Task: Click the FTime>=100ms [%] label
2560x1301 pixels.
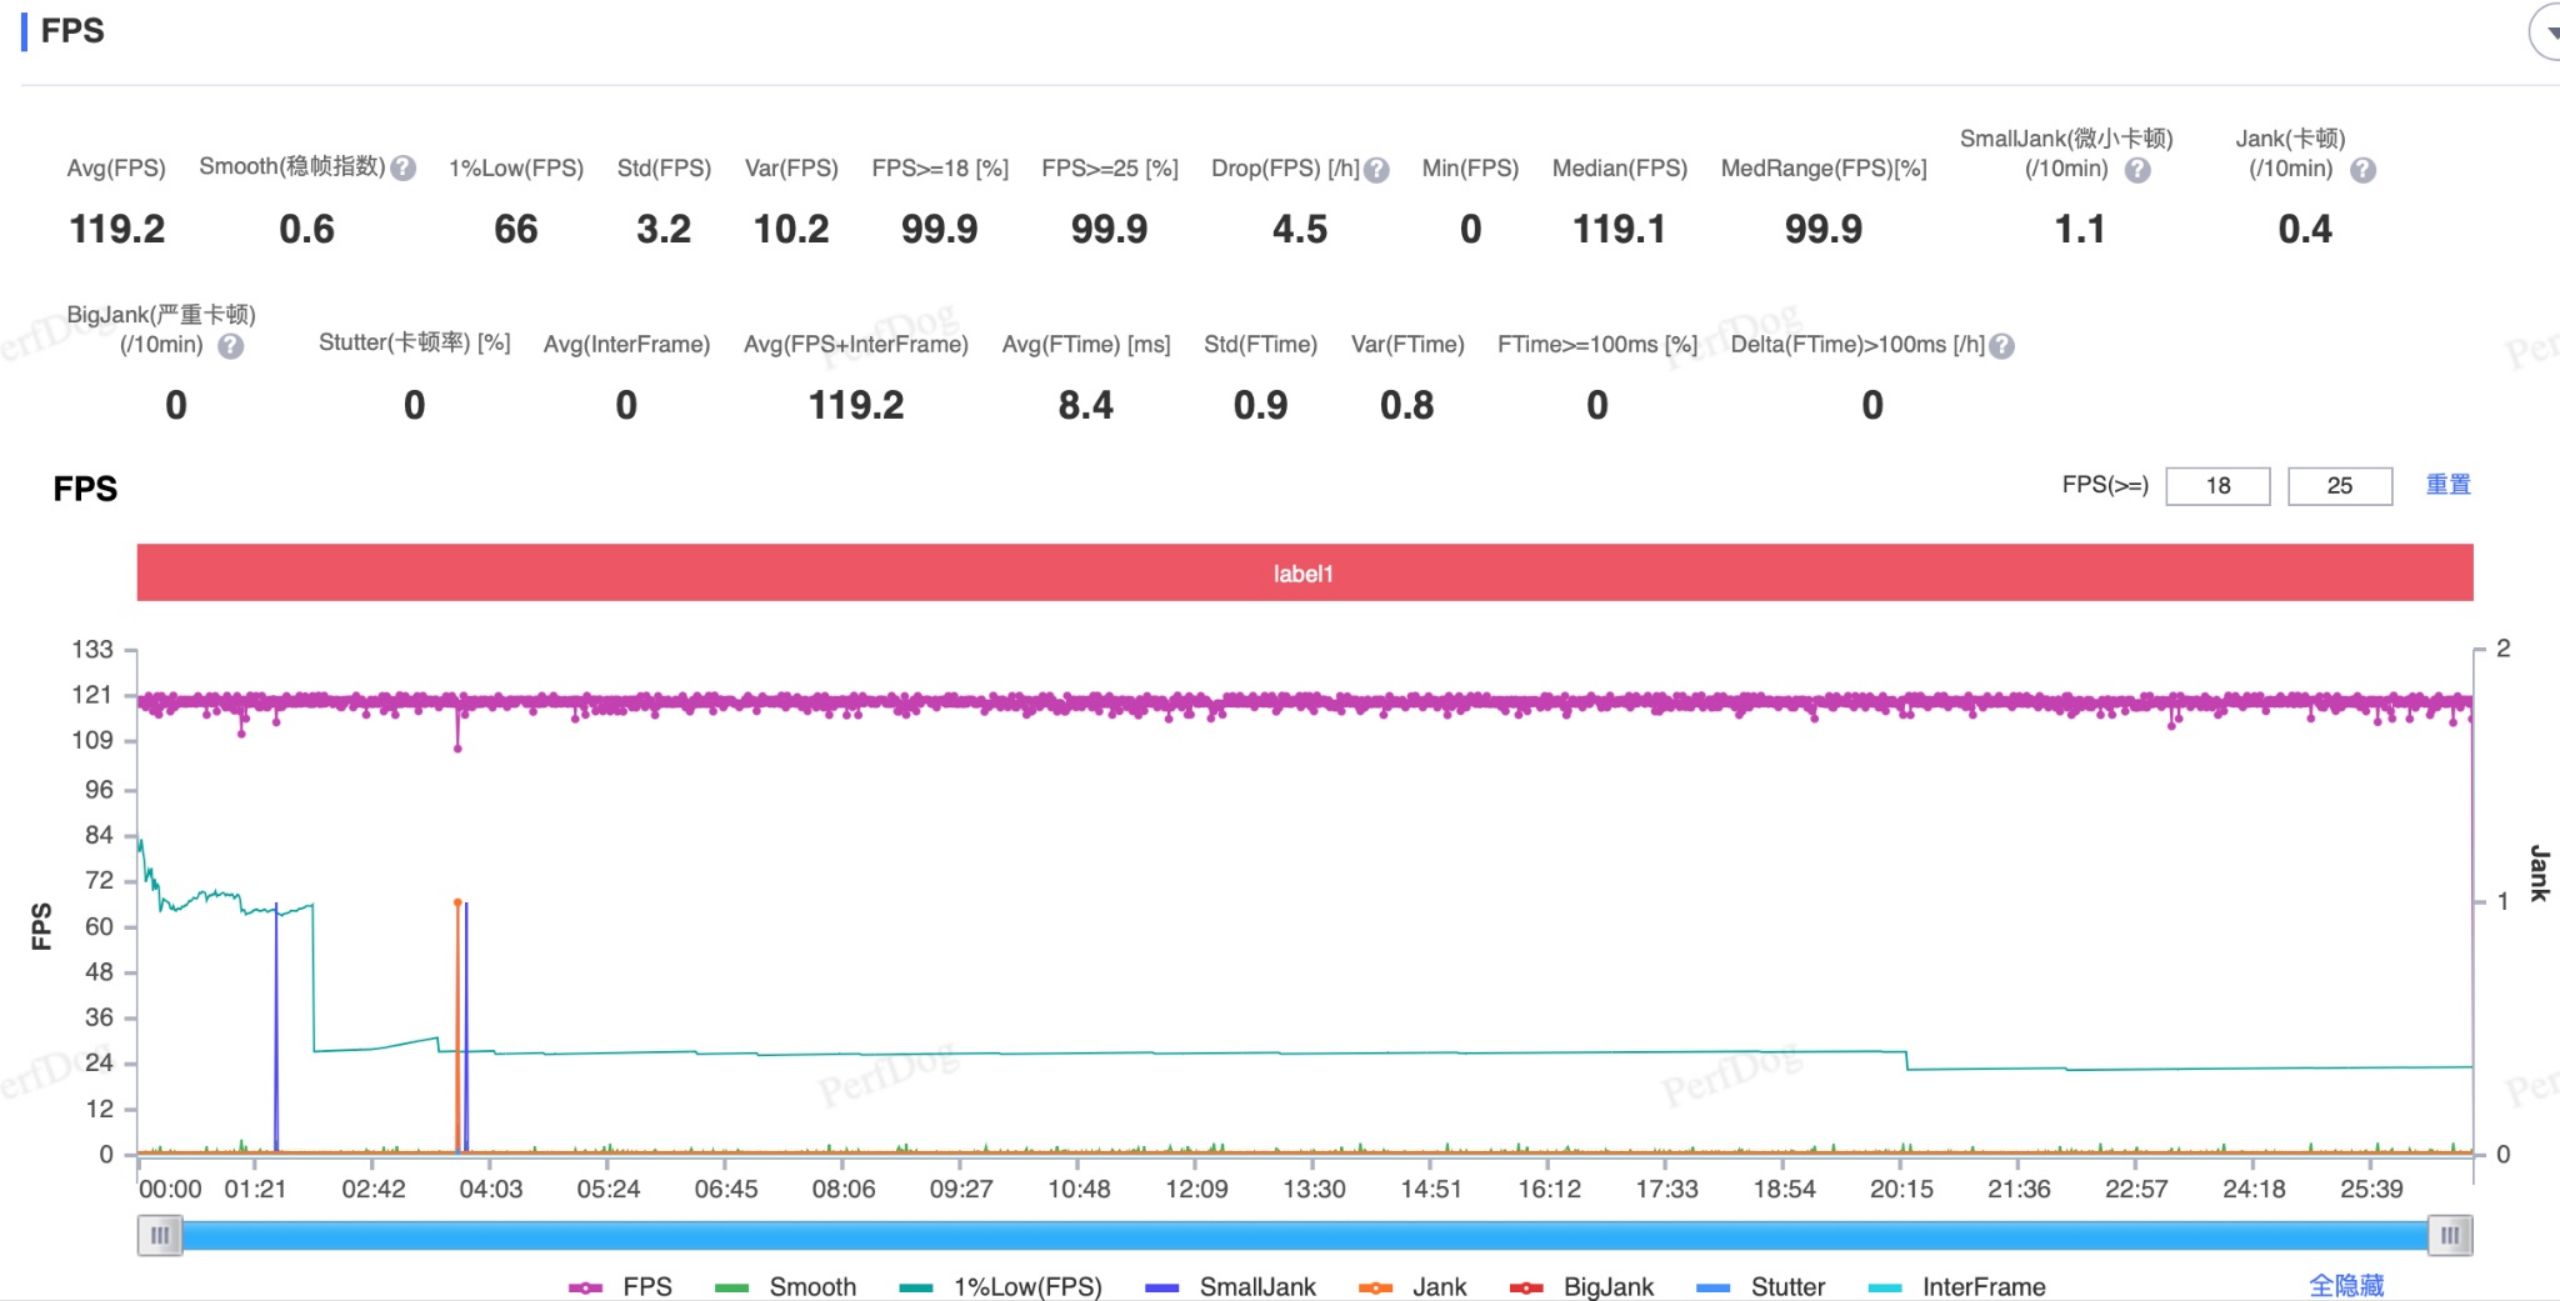Action: tap(1597, 345)
